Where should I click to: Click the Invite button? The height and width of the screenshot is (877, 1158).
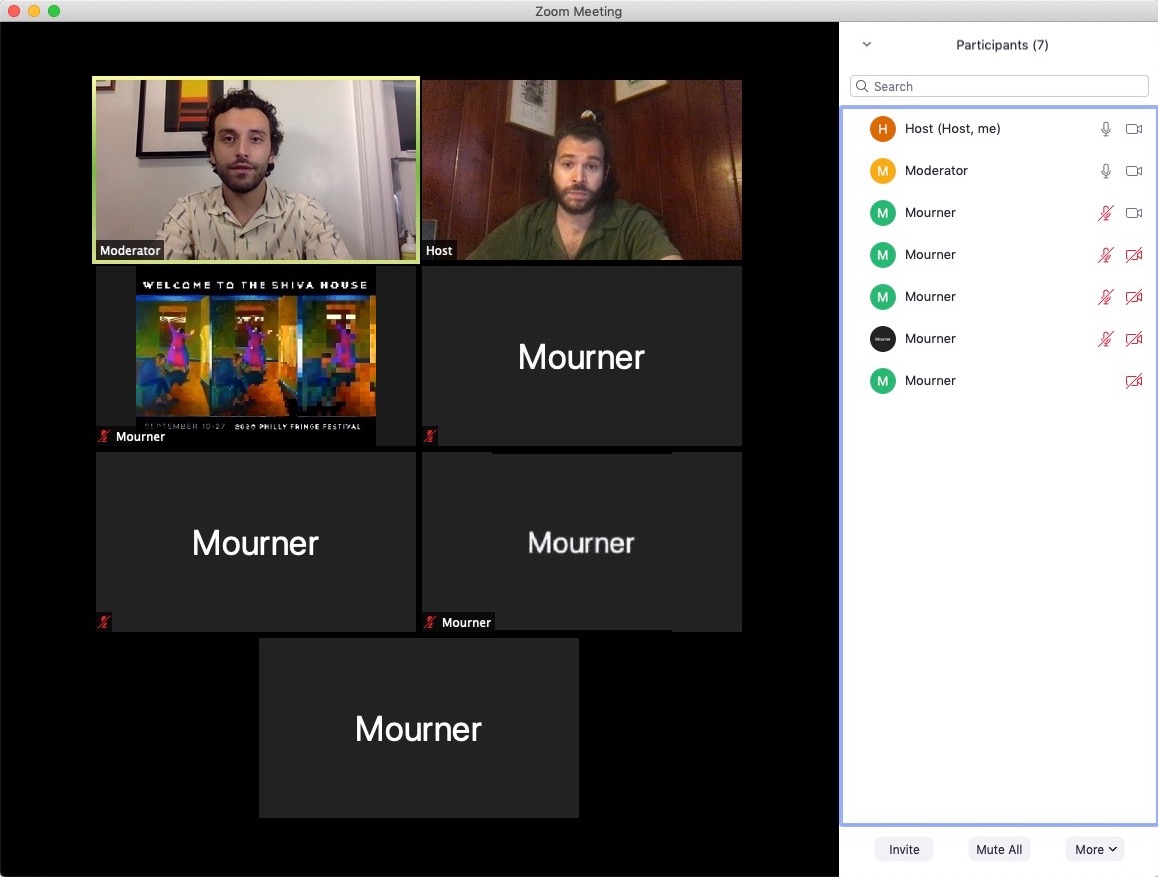904,850
